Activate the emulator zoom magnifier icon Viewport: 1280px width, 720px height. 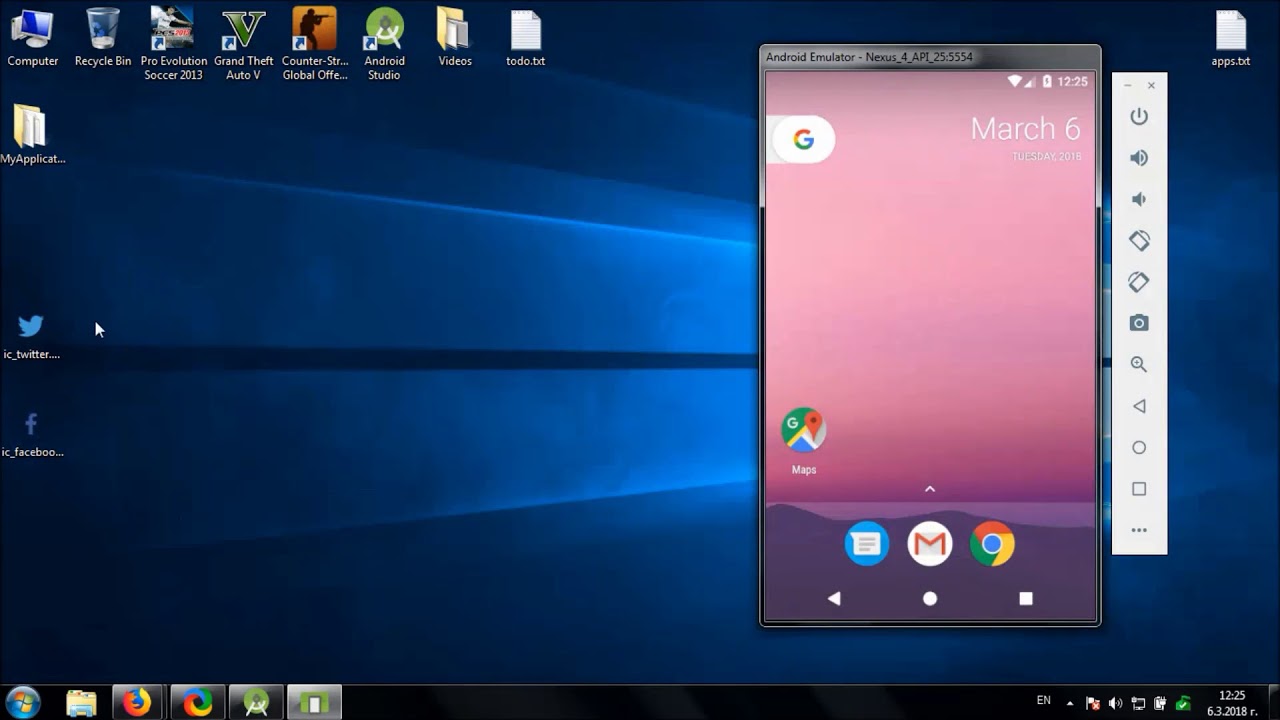pos(1139,365)
